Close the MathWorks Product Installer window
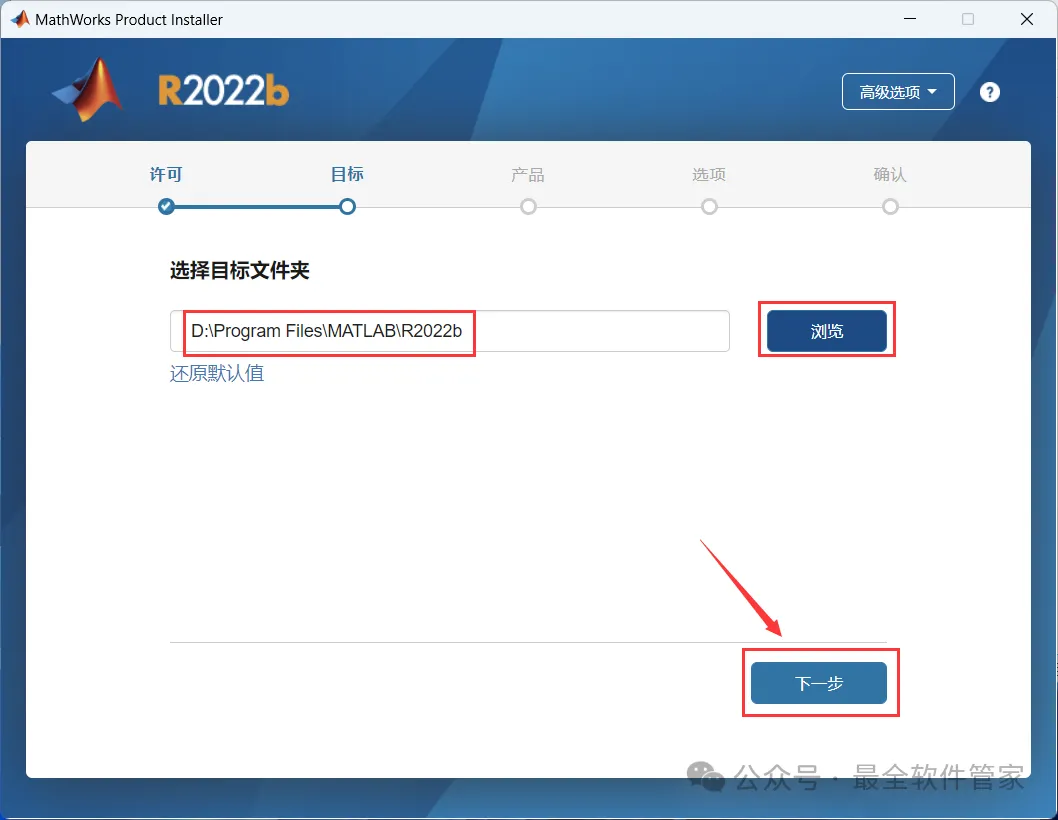The image size is (1058, 820). (x=1026, y=19)
